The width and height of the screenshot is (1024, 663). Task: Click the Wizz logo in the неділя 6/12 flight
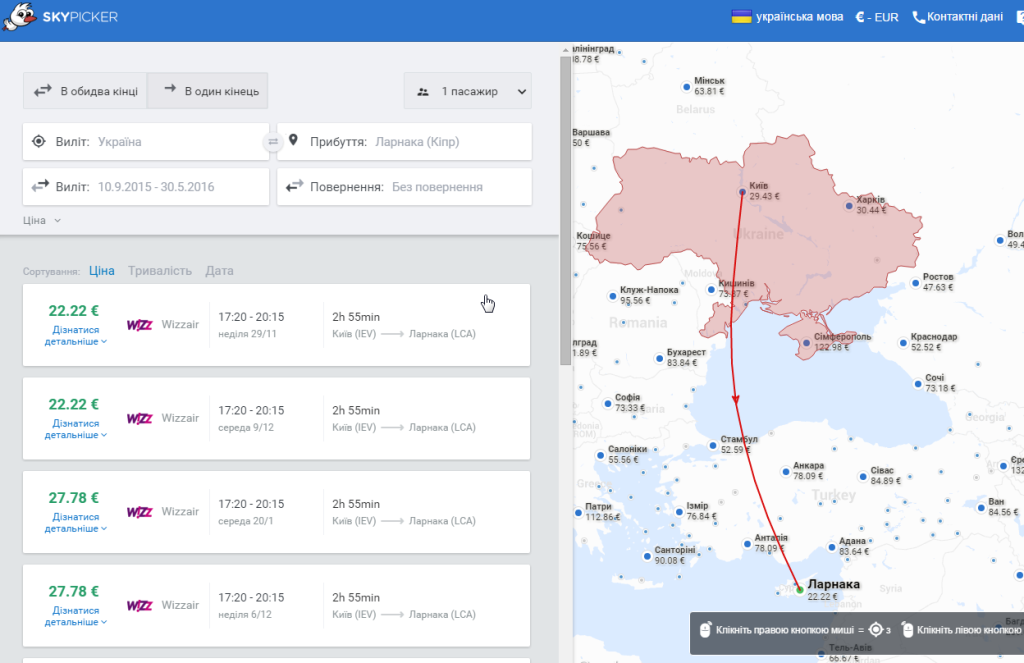(139, 605)
